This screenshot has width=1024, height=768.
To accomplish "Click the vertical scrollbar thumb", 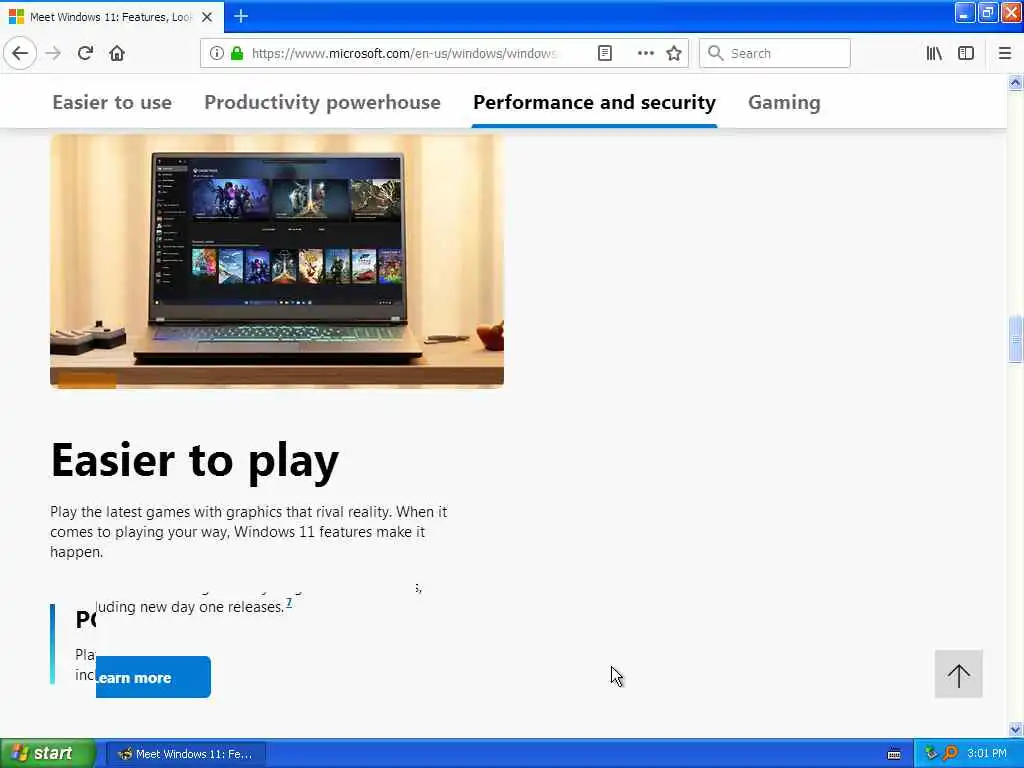I will [1015, 339].
